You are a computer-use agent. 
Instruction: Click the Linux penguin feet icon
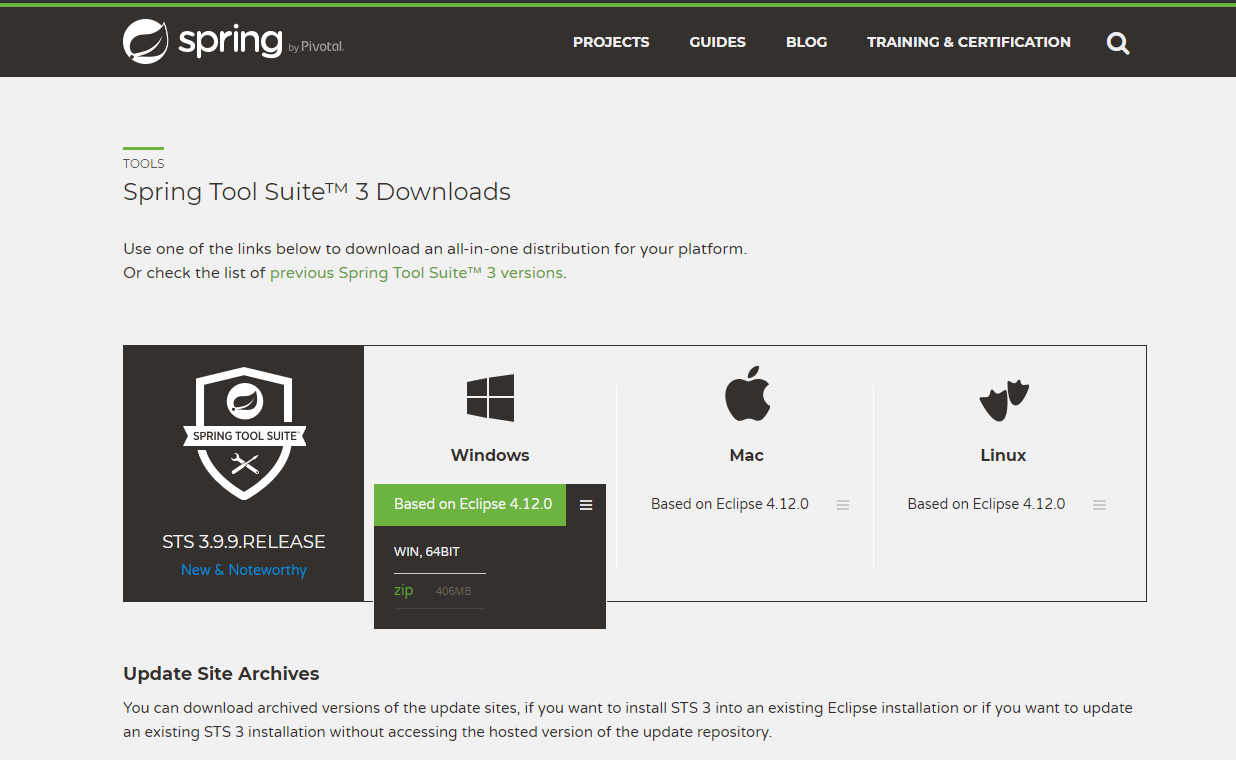[1004, 400]
